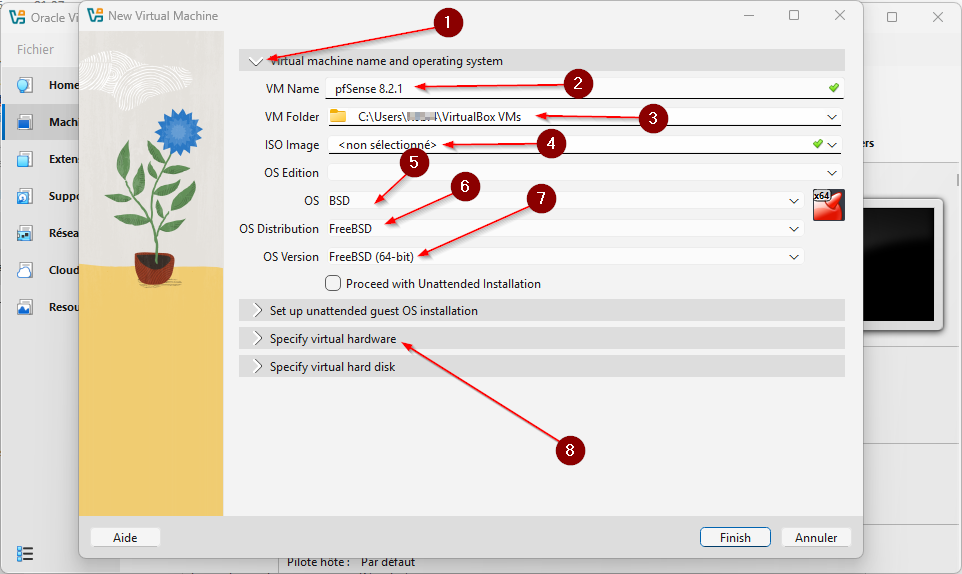This screenshot has height=574, width=962.
Task: Select the Machines icon in the sidebar
Action: [24, 122]
